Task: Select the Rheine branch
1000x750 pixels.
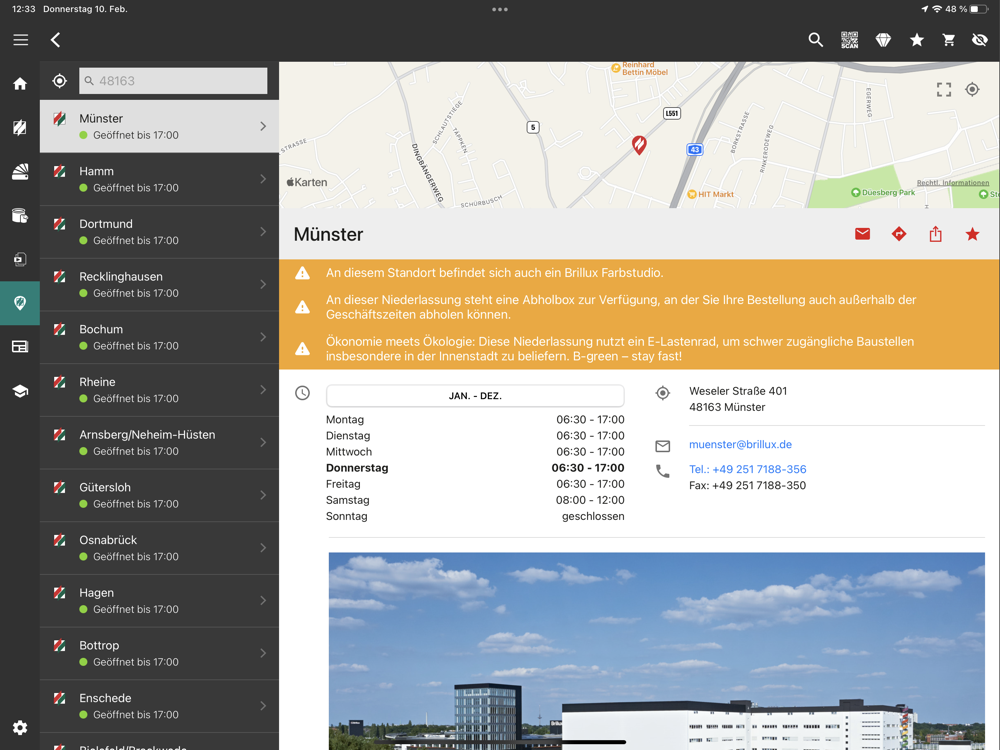Action: pos(159,390)
